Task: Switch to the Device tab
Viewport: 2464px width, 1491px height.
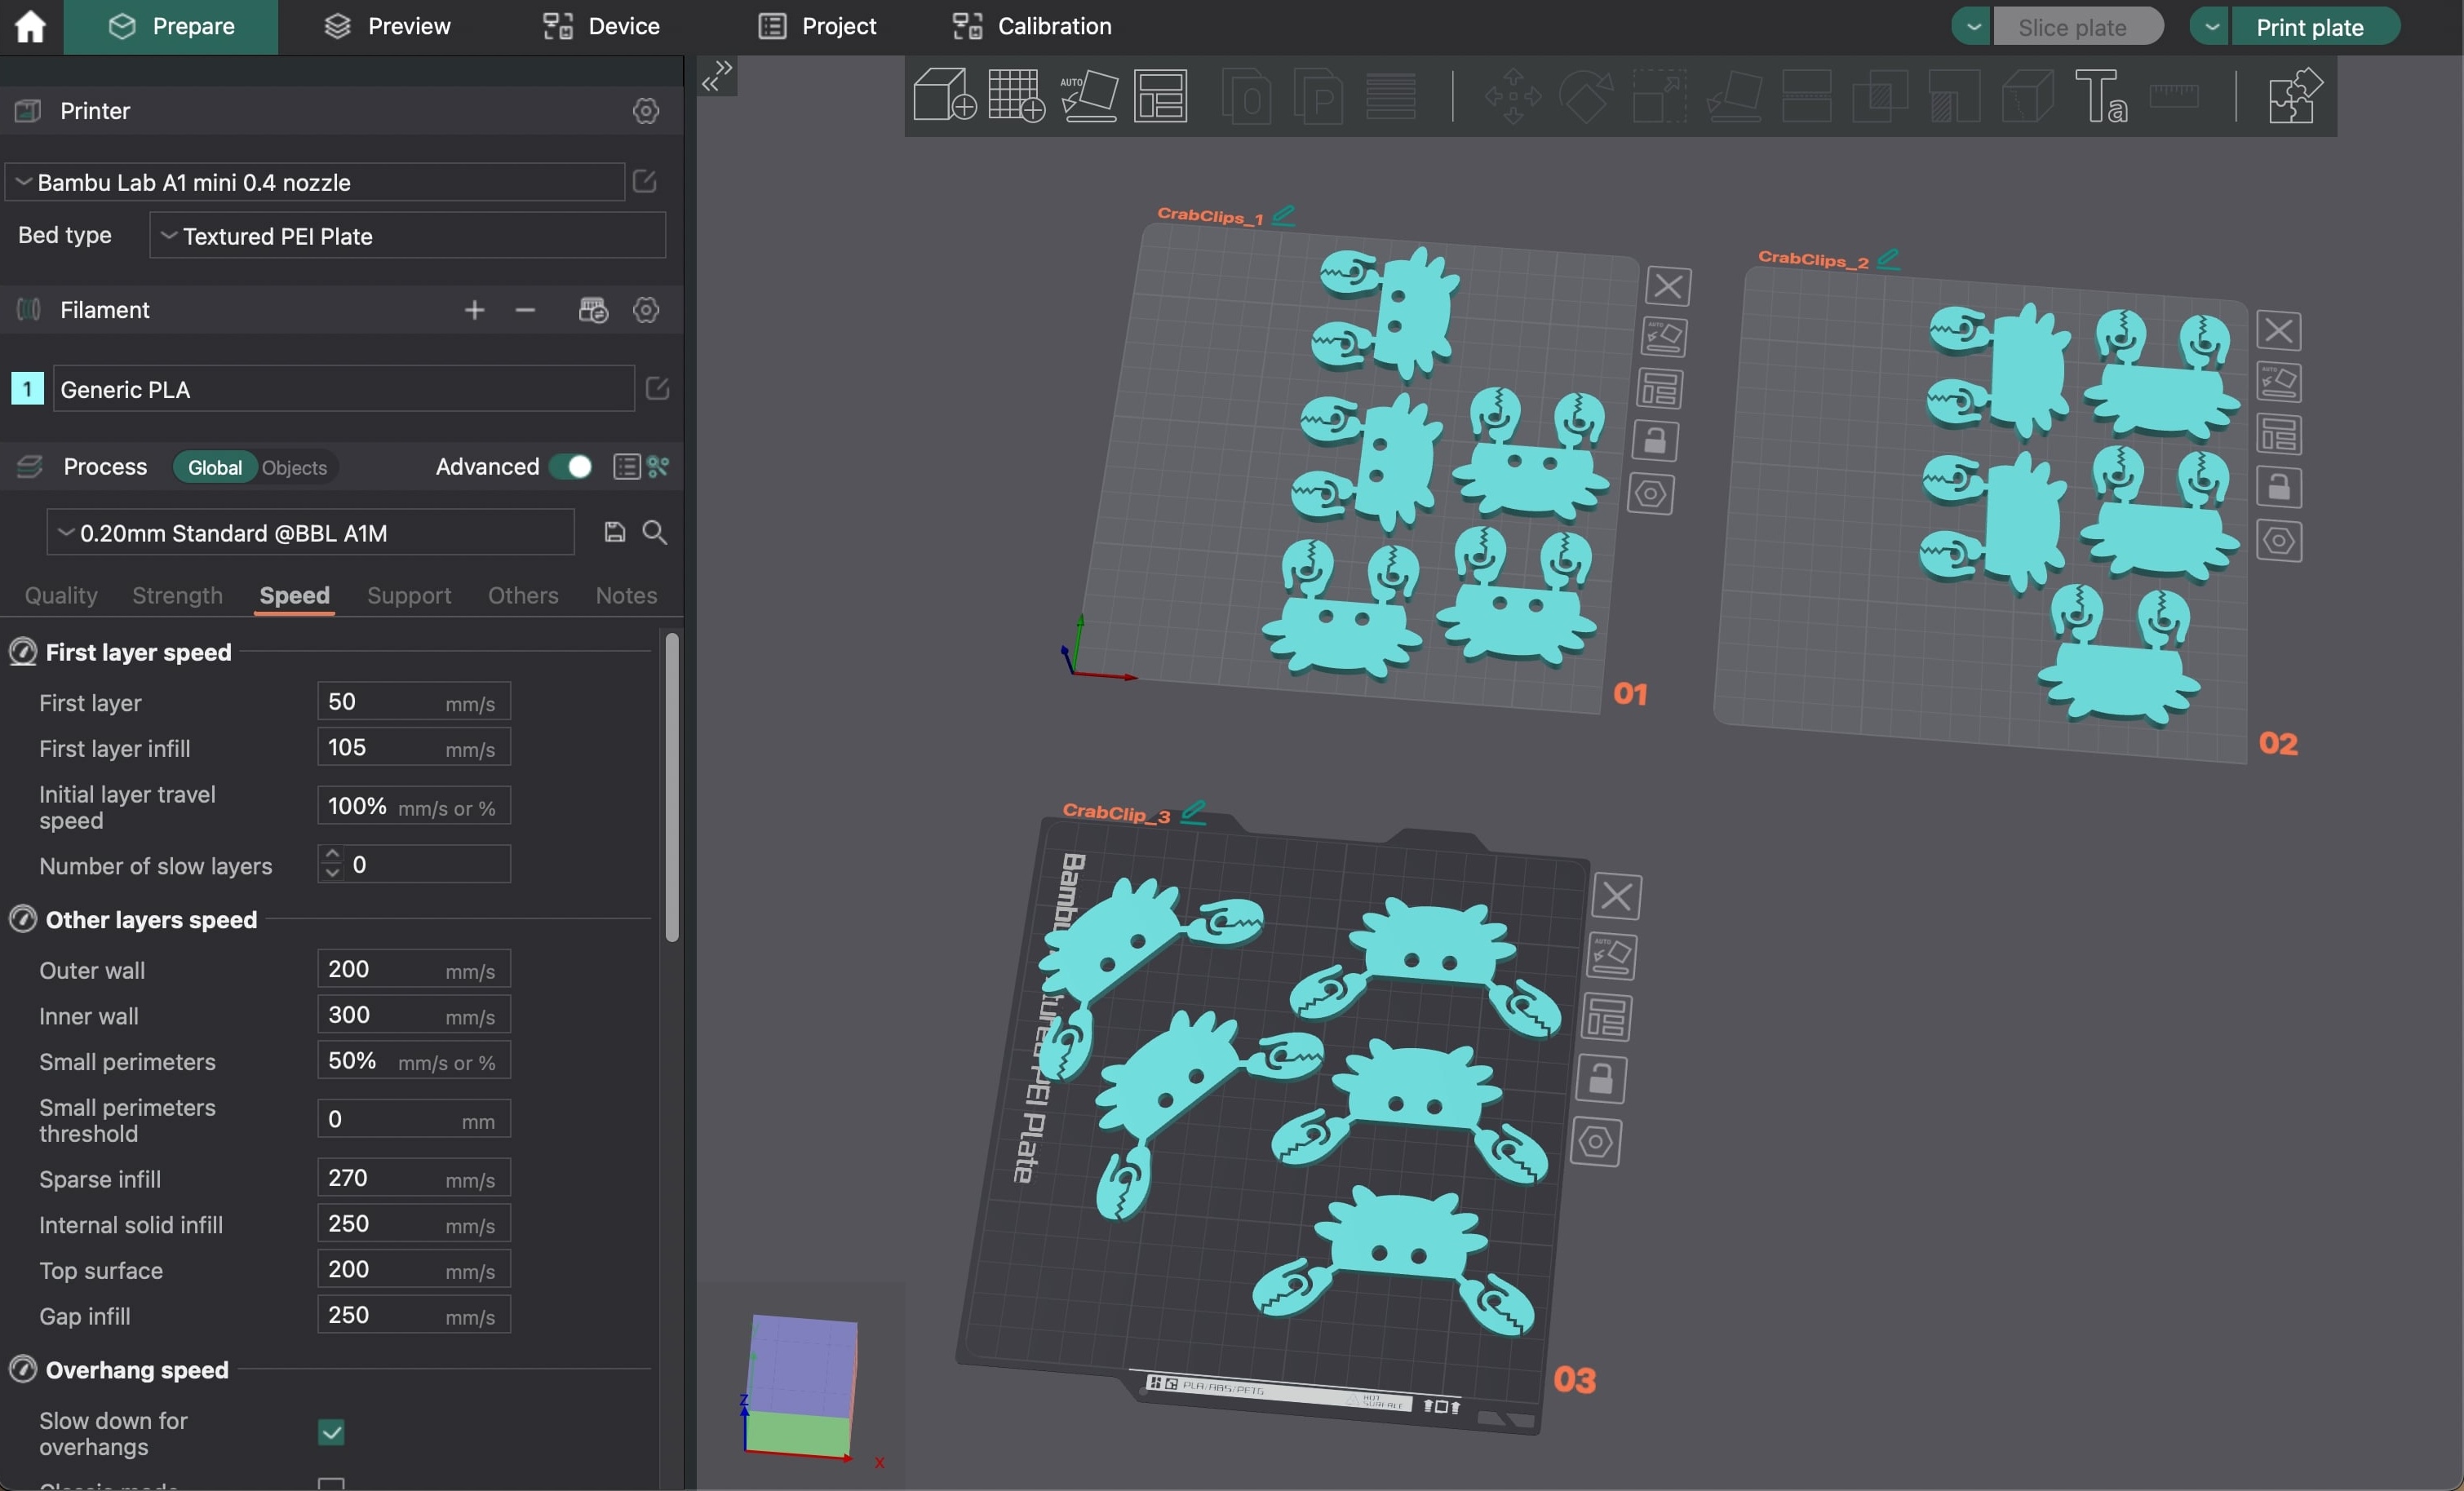Action: [x=601, y=26]
